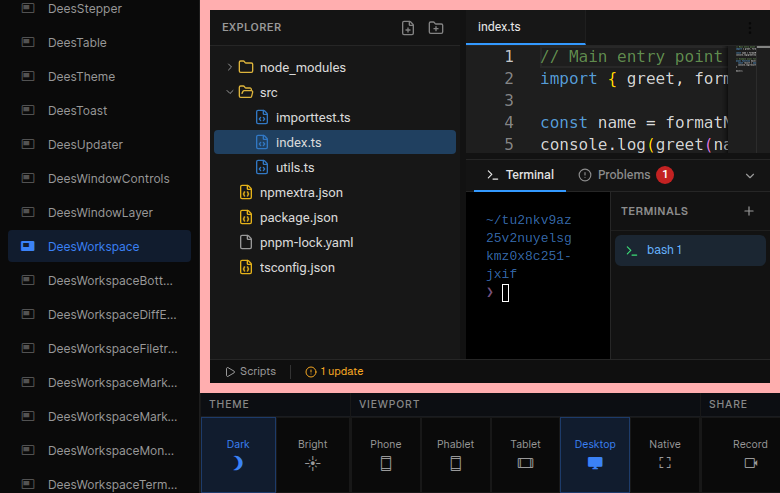Set viewport to Tablet
This screenshot has height=493, width=780.
click(525, 453)
